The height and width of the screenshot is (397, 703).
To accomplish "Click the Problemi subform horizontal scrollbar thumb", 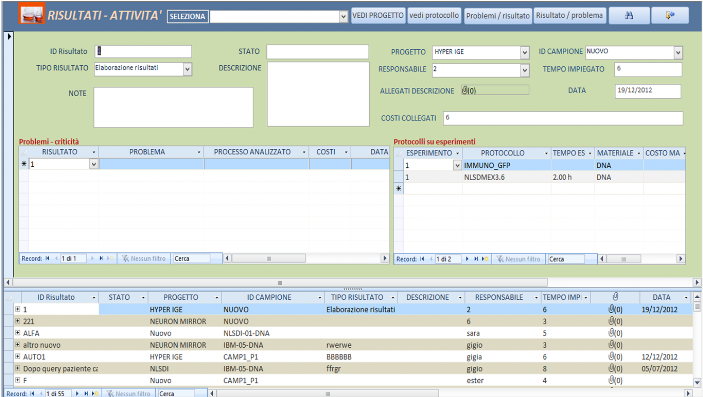I will [269, 258].
